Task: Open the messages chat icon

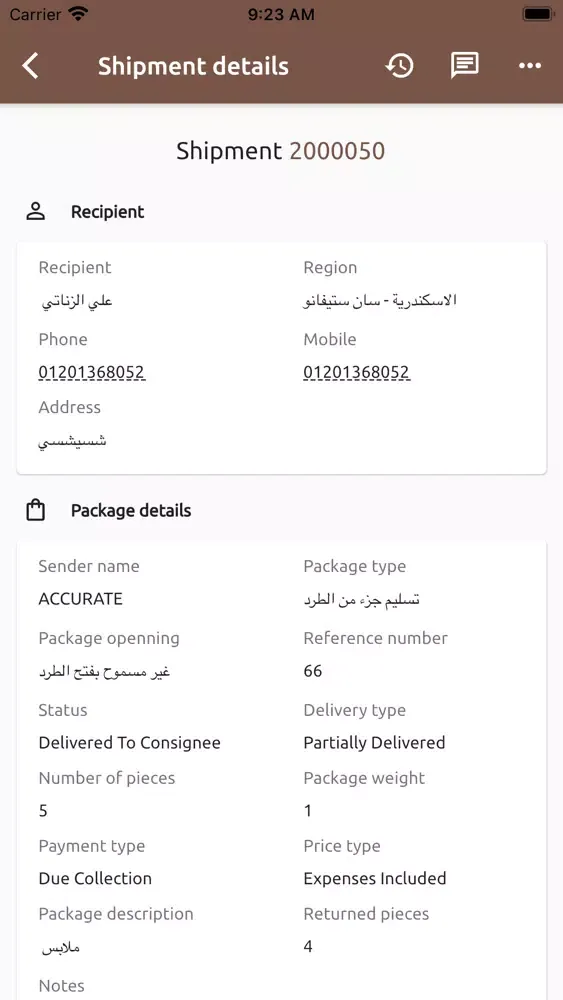Action: click(x=465, y=66)
